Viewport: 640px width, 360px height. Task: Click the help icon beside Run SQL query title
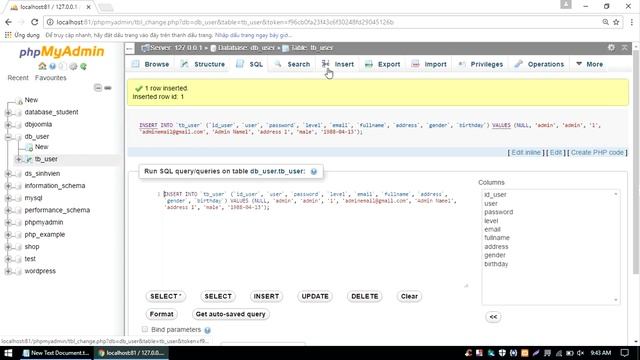click(313, 171)
